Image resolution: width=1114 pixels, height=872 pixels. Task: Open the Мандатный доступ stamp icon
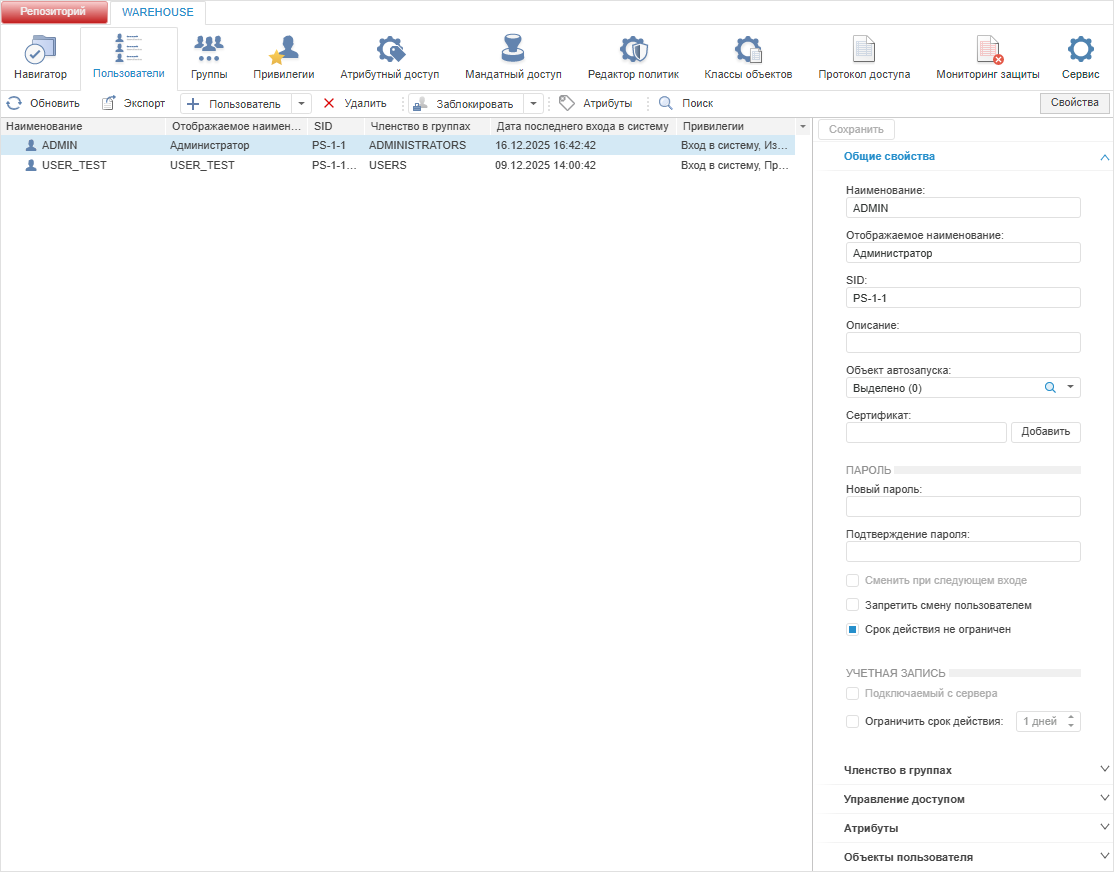[513, 48]
